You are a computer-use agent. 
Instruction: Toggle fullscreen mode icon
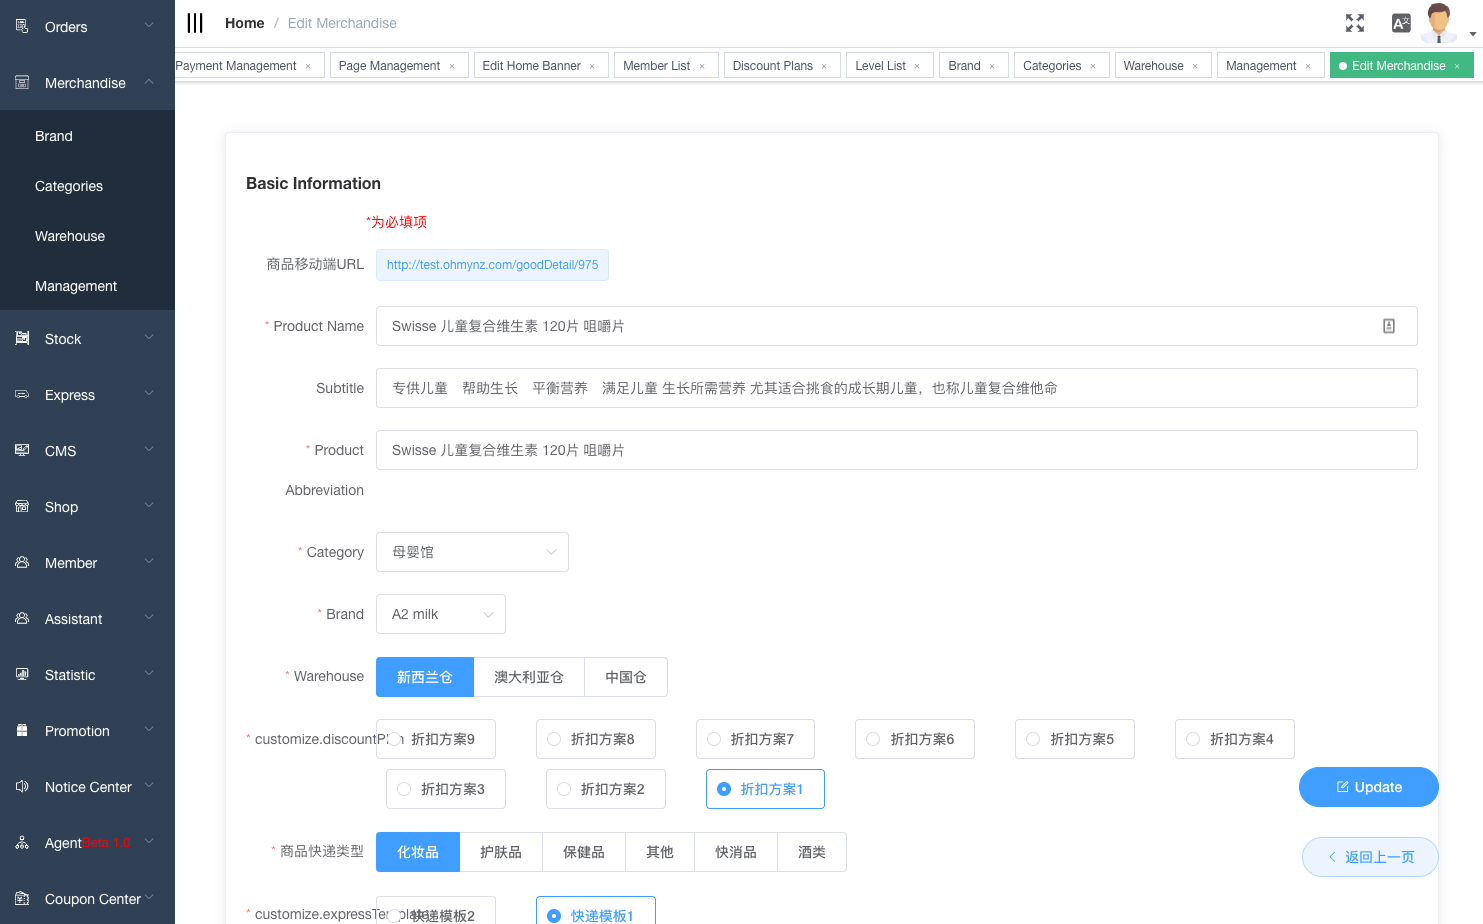1354,23
